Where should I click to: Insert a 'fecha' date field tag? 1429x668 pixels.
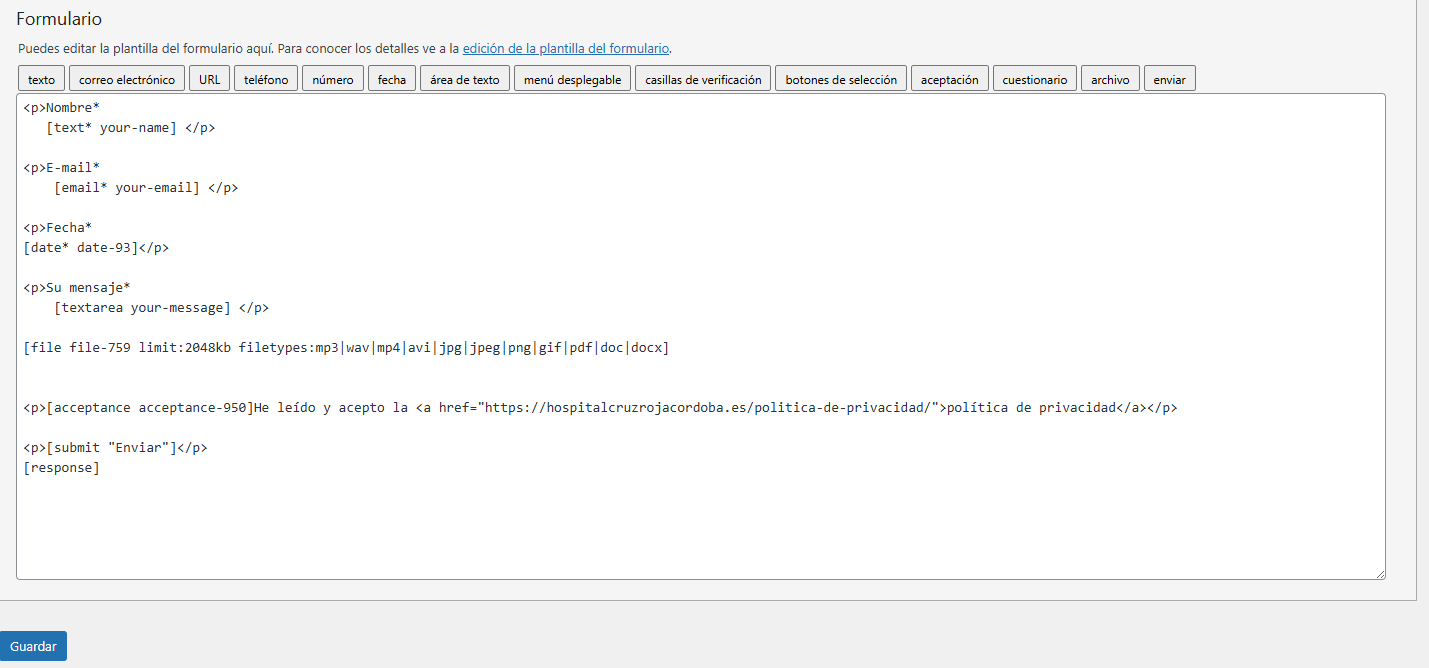[x=392, y=79]
